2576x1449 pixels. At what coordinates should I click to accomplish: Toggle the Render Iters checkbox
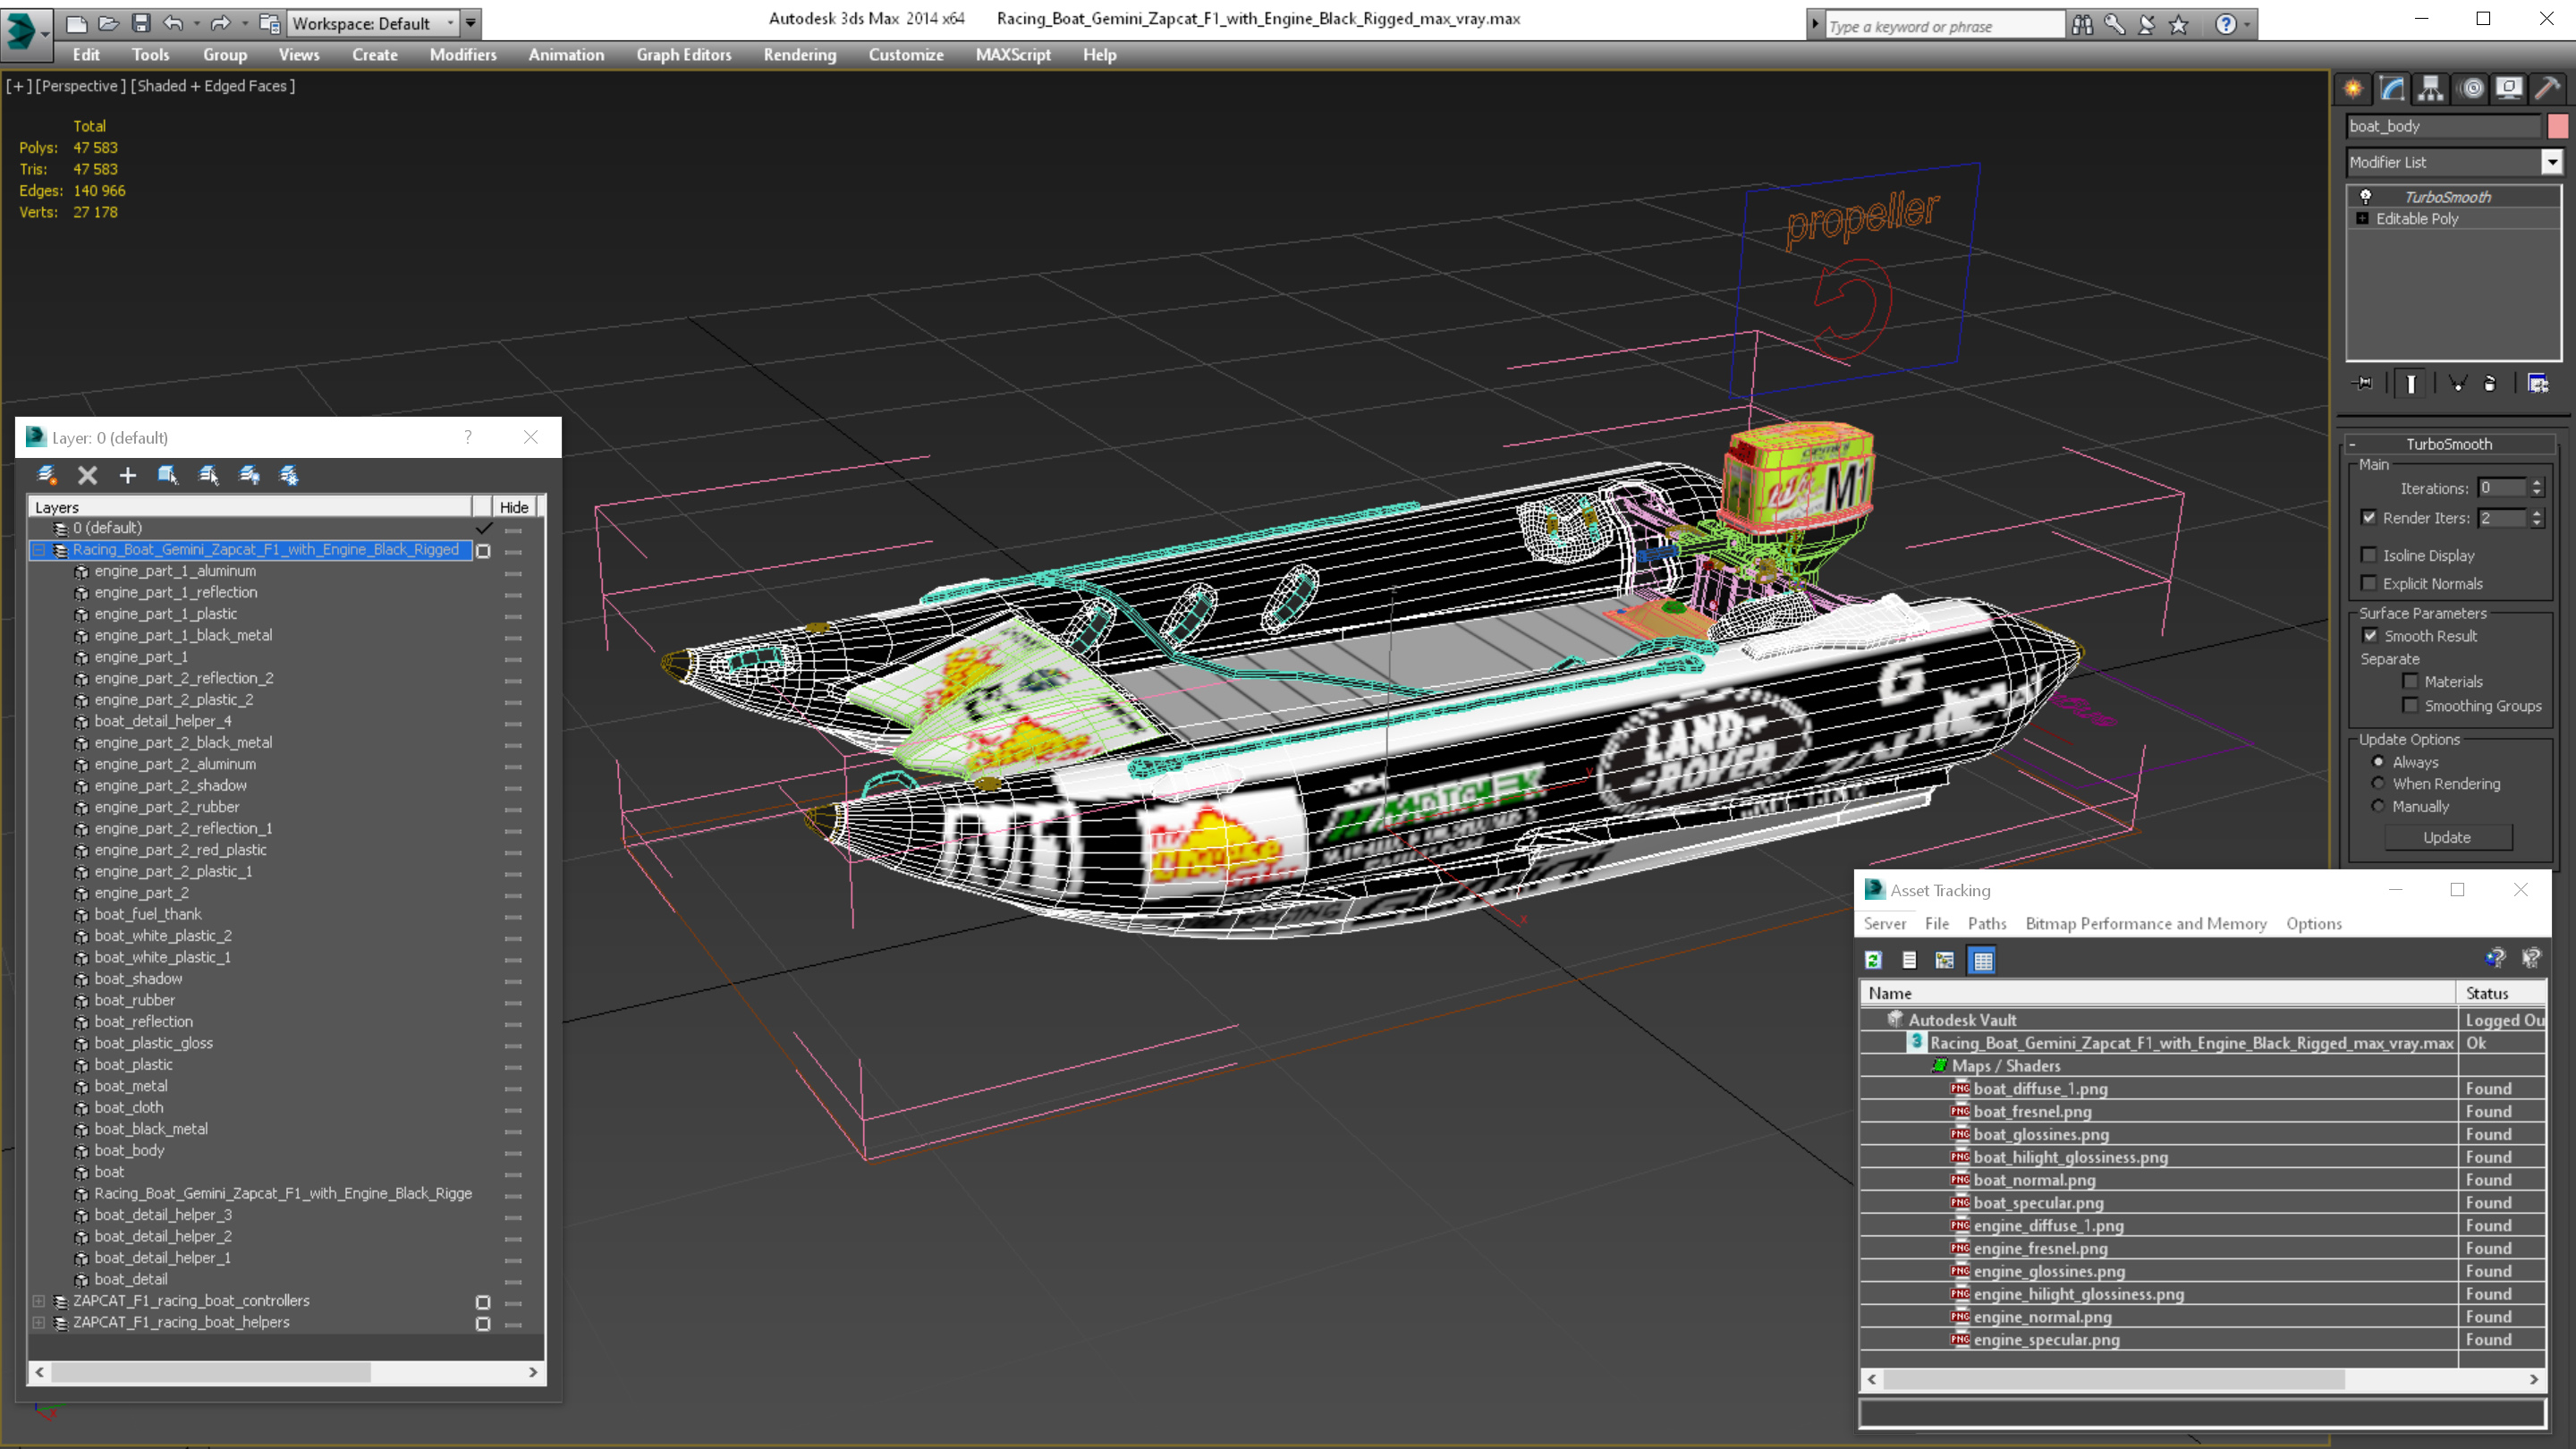pos(2369,517)
